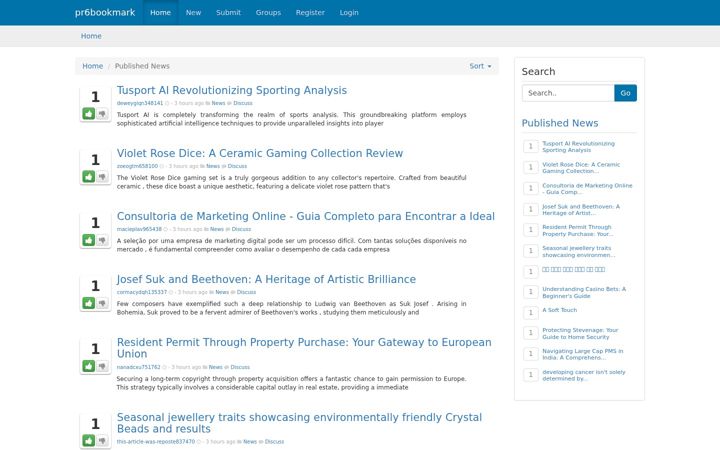Viewport: 720px width, 450px height.
Task: Click the News category under the Seasonal jewellery story
Action: (x=250, y=442)
